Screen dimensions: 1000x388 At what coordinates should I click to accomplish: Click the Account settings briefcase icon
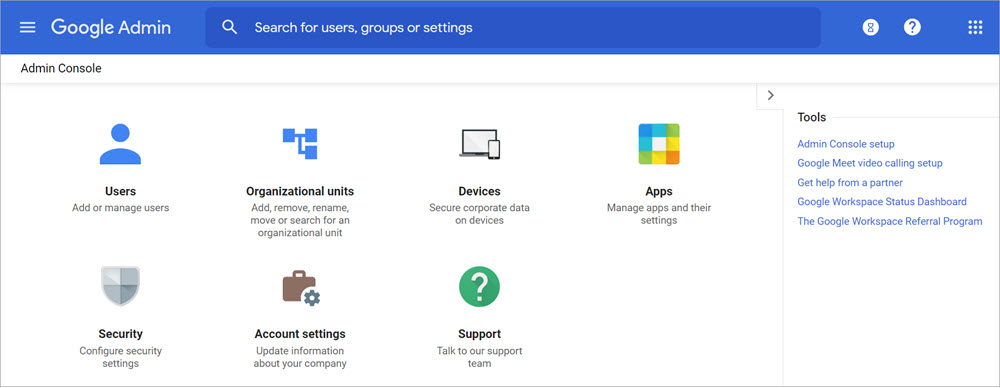pos(301,288)
